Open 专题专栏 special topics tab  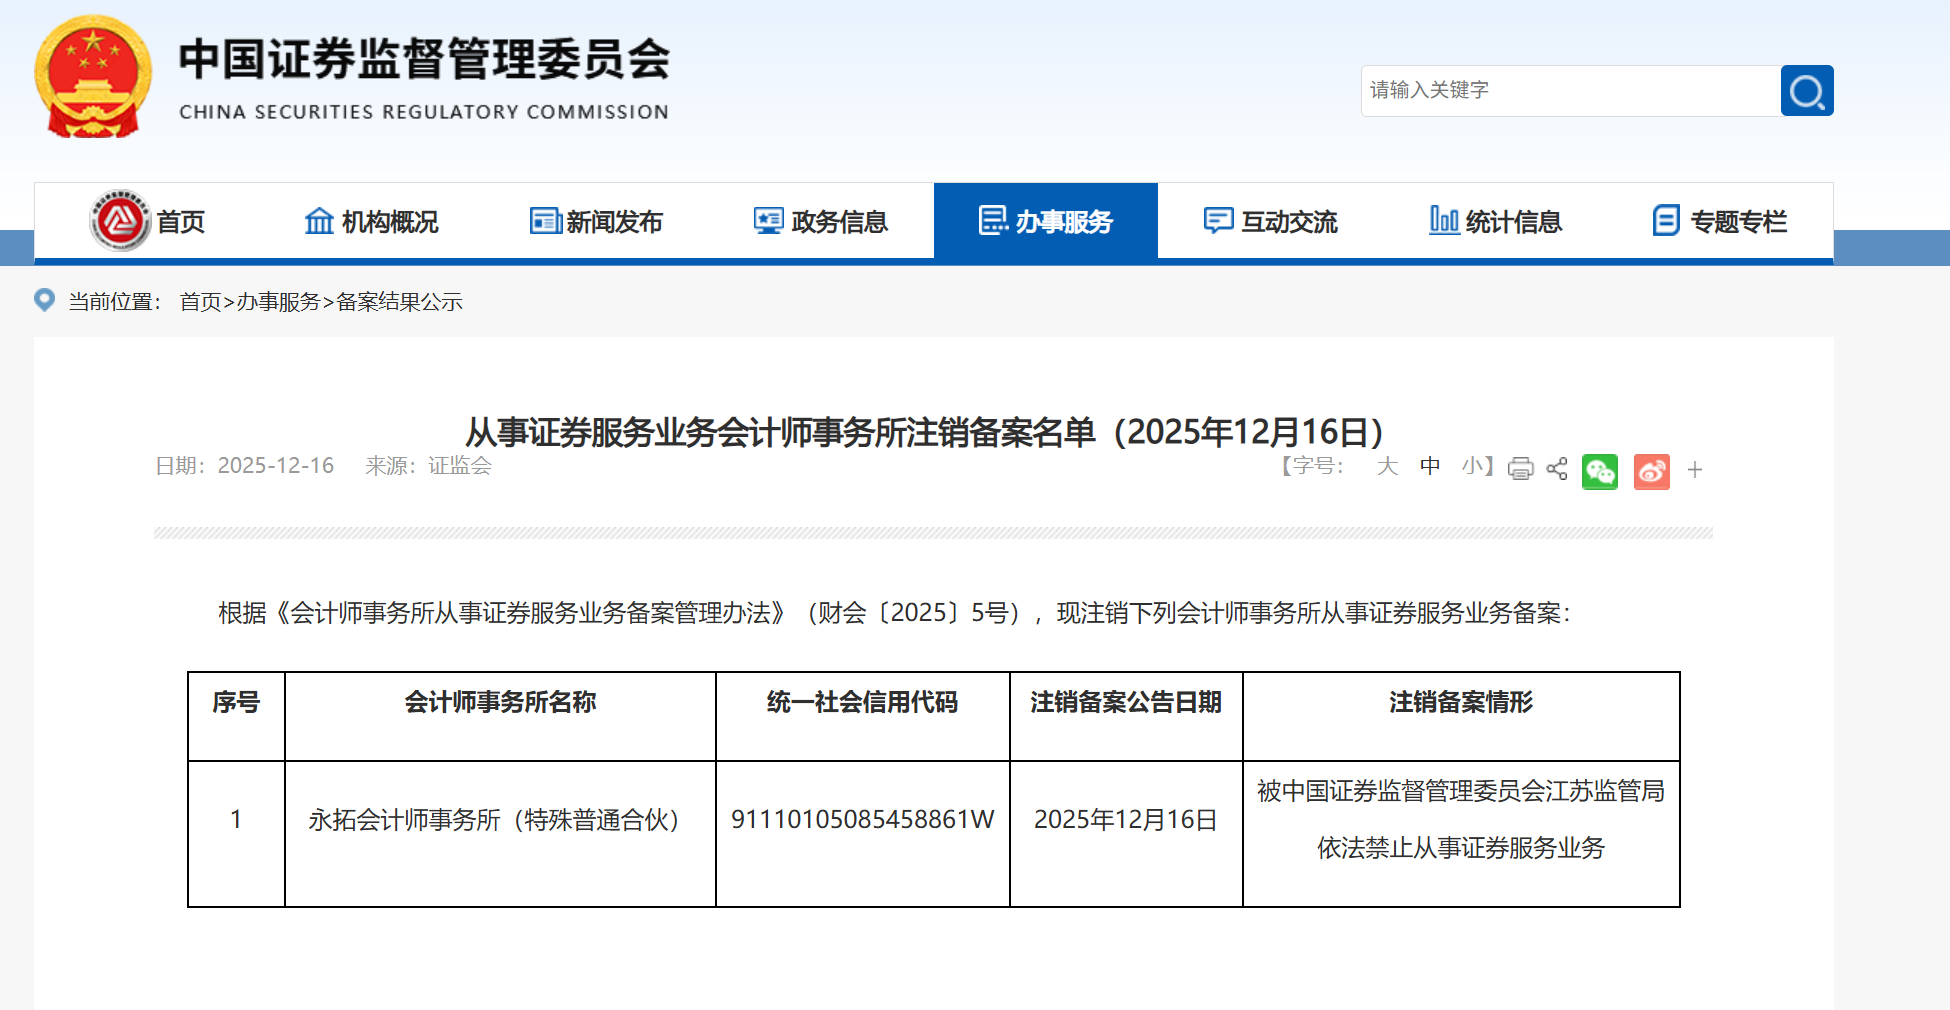1719,221
